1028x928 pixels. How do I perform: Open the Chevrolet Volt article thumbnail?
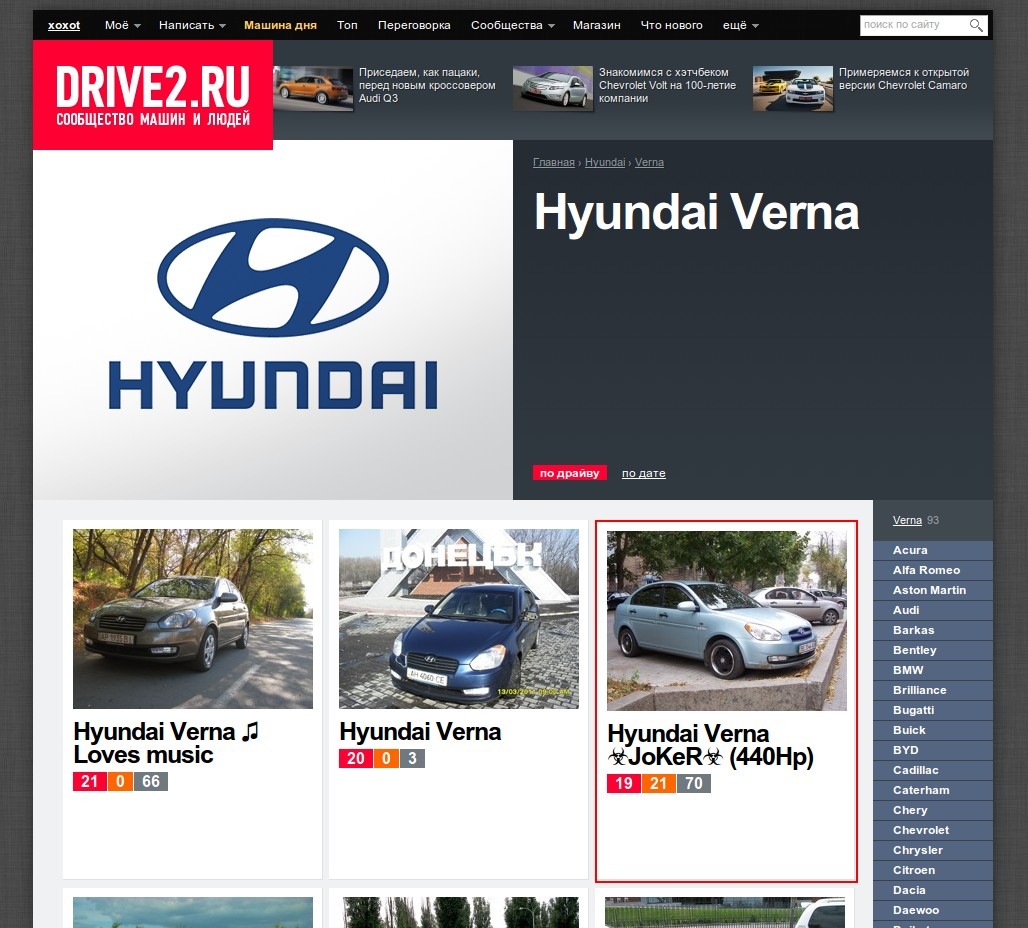point(553,88)
